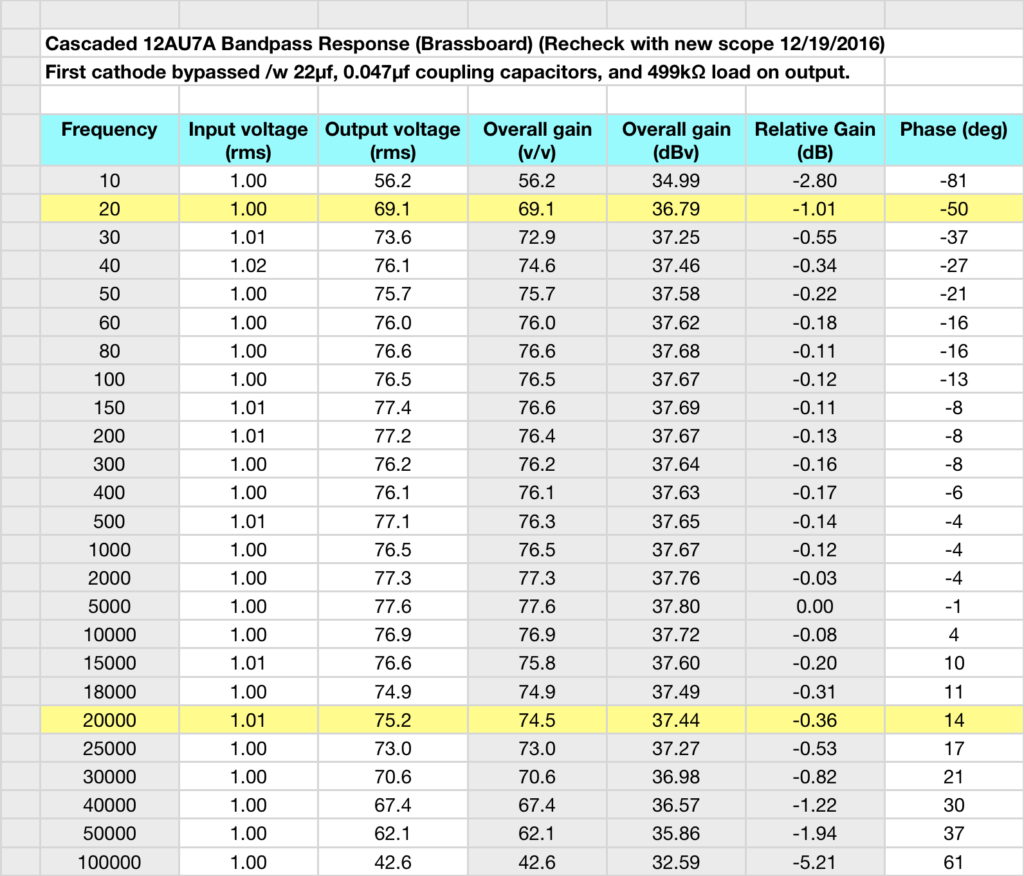The height and width of the screenshot is (876, 1024).
Task: Click relative gain value -0.22
Action: tap(815, 294)
